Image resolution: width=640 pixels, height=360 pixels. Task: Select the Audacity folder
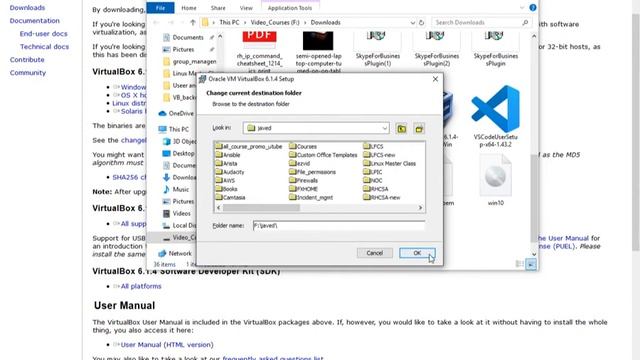[230, 172]
